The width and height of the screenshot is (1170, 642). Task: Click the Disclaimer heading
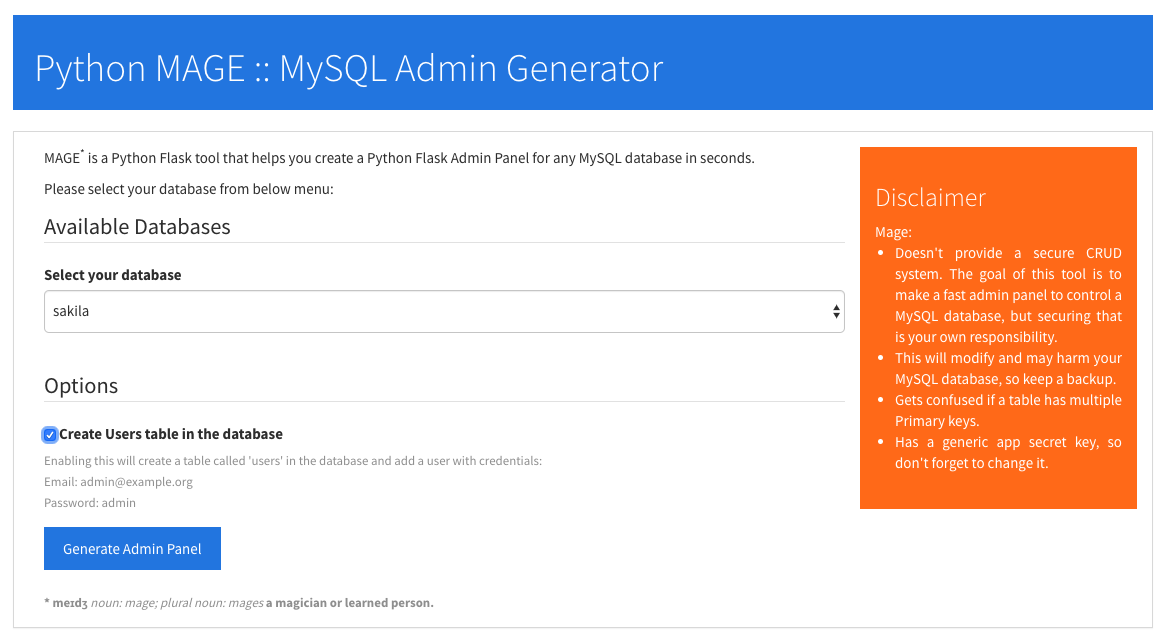pos(930,197)
